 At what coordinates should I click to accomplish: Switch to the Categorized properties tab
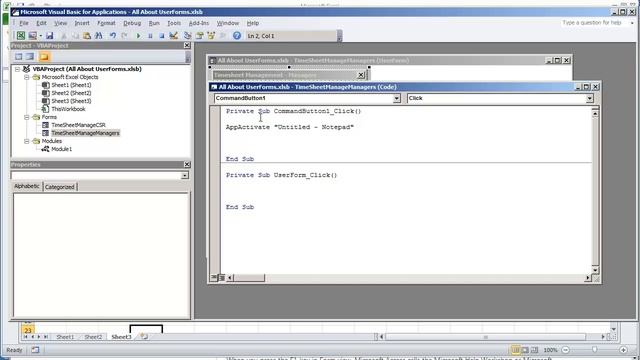pyautogui.click(x=60, y=187)
